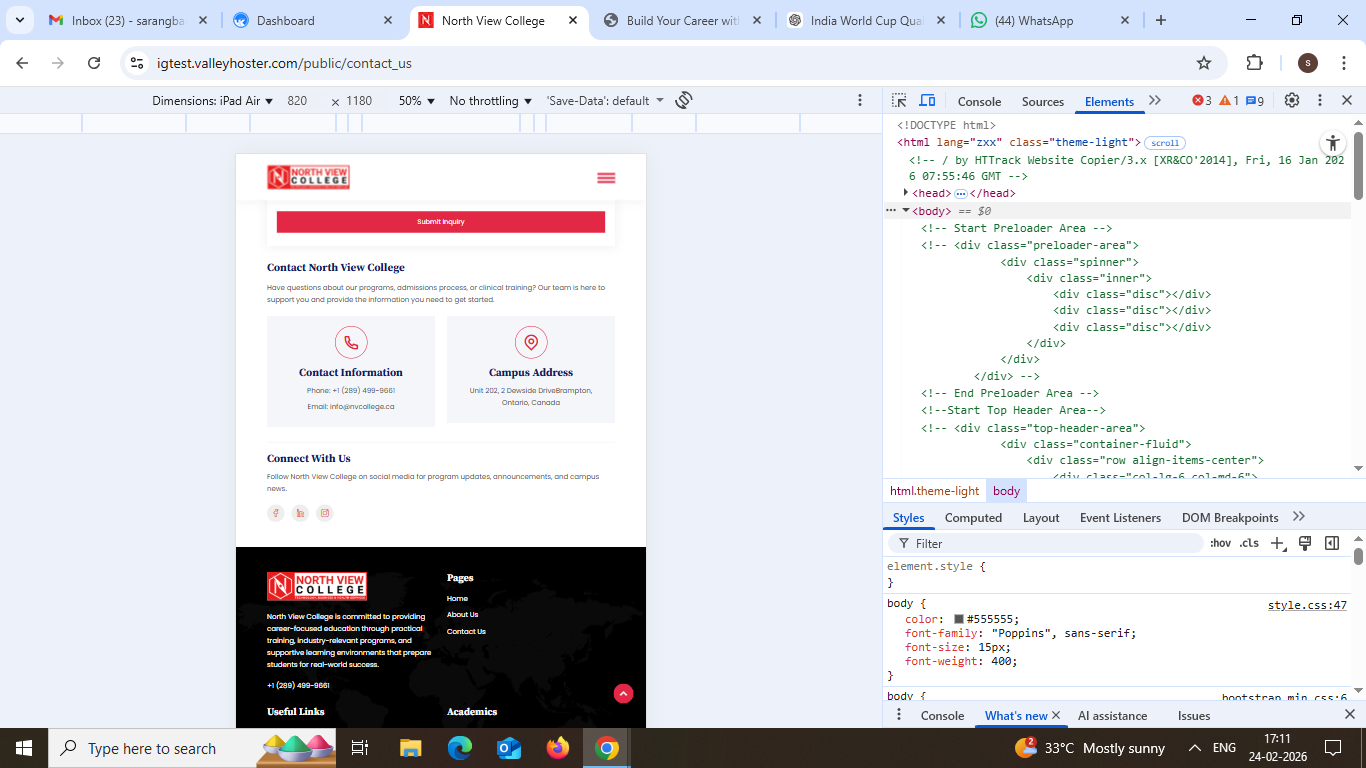1366x768 pixels.
Task: Open the Issues drawer tab
Action: 1194,715
